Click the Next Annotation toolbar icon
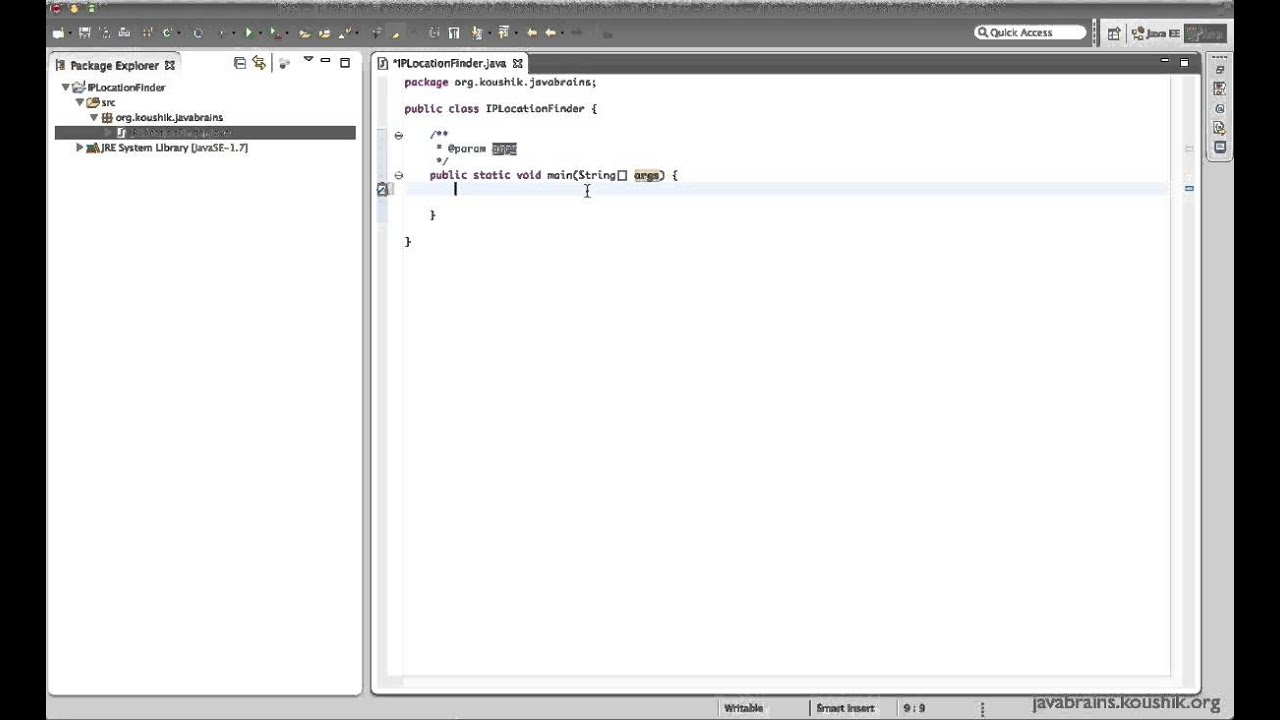The height and width of the screenshot is (720, 1280). click(x=477, y=33)
